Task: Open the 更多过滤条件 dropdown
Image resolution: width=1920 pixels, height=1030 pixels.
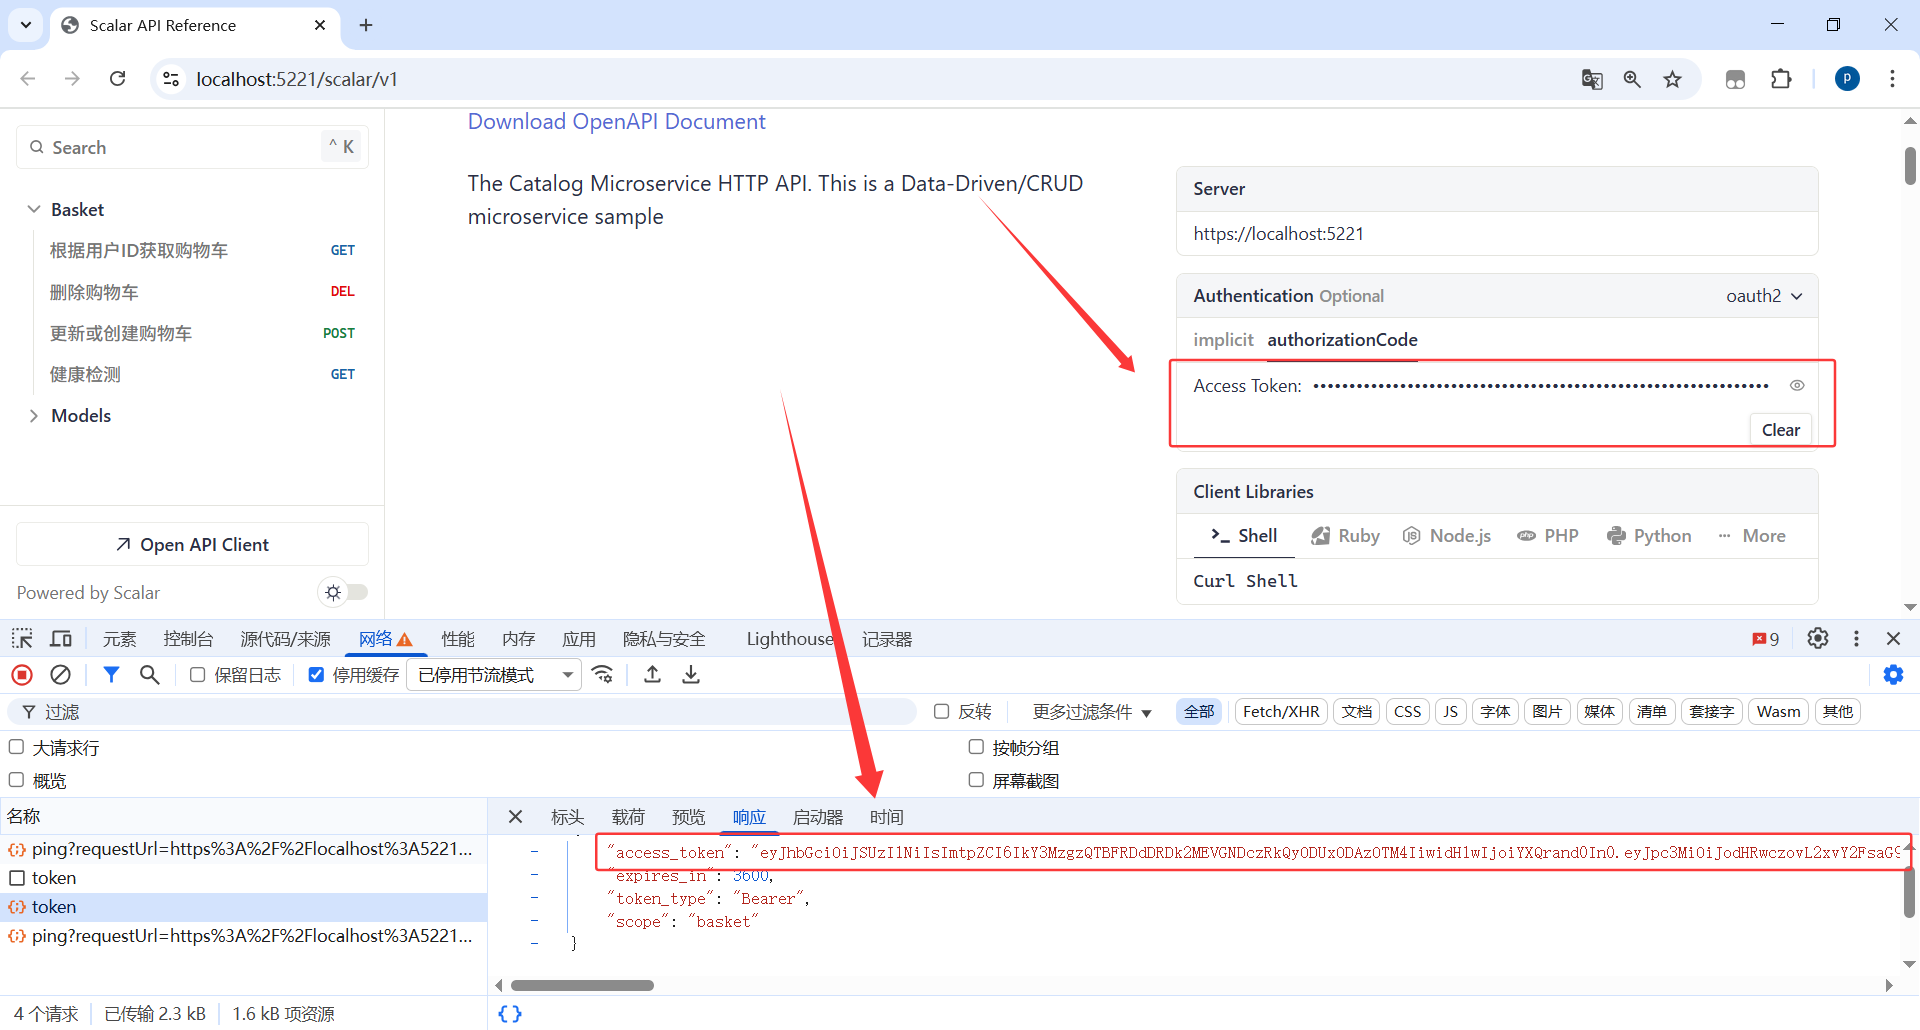Action: click(x=1092, y=711)
